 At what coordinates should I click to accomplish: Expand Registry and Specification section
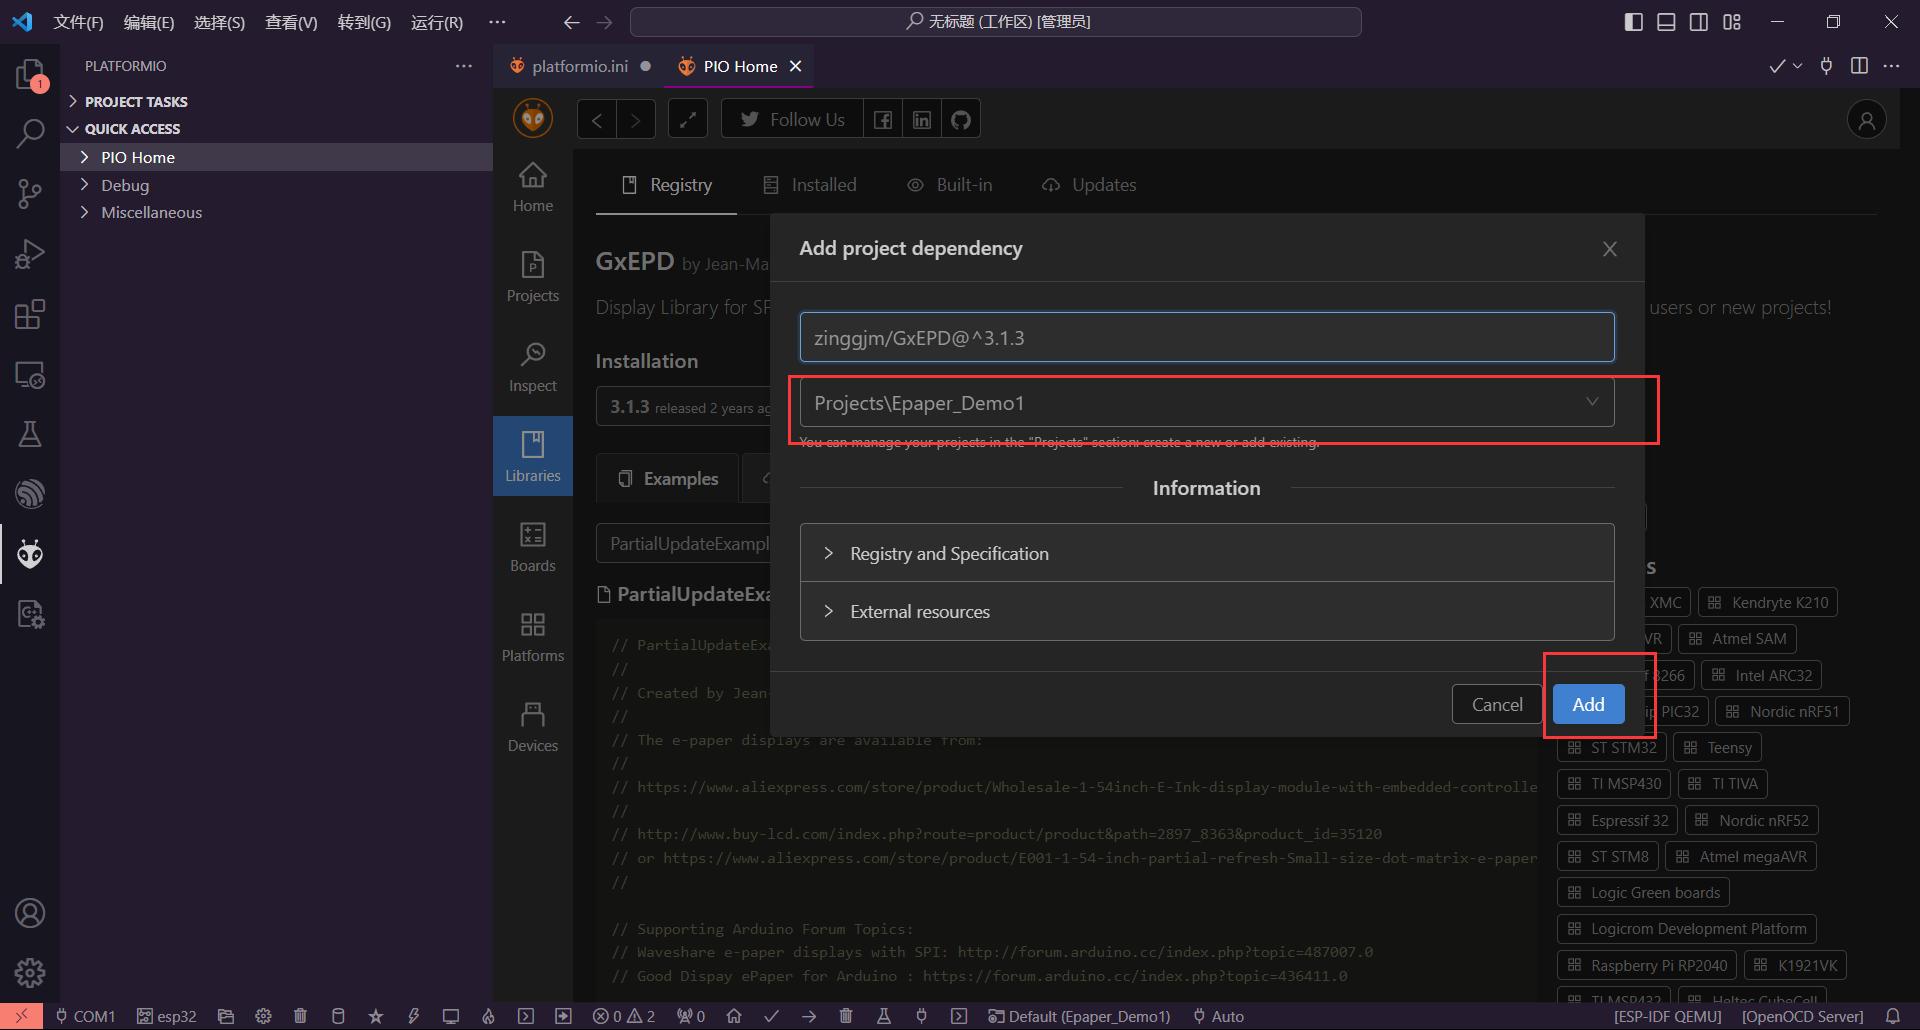click(x=1207, y=553)
